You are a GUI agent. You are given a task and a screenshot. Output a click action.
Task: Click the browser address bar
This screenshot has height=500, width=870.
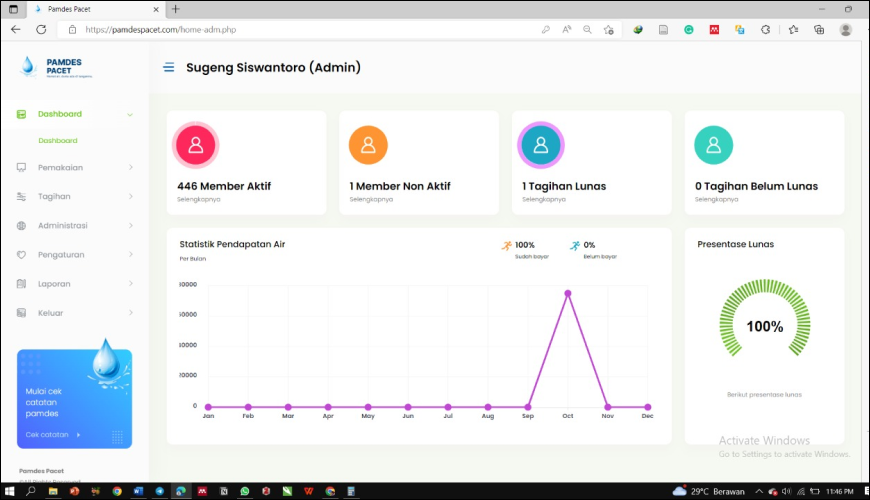tap(300, 30)
